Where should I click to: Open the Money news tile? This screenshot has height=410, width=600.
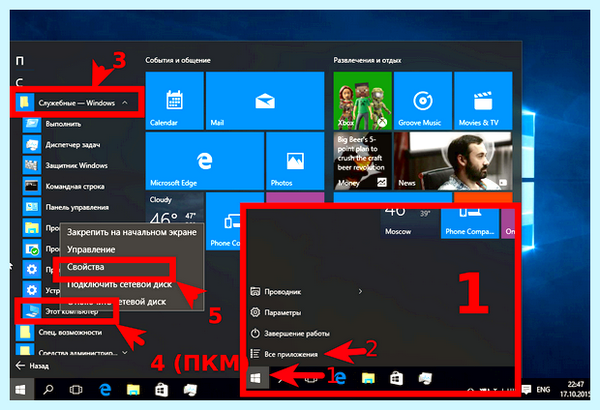coord(362,161)
